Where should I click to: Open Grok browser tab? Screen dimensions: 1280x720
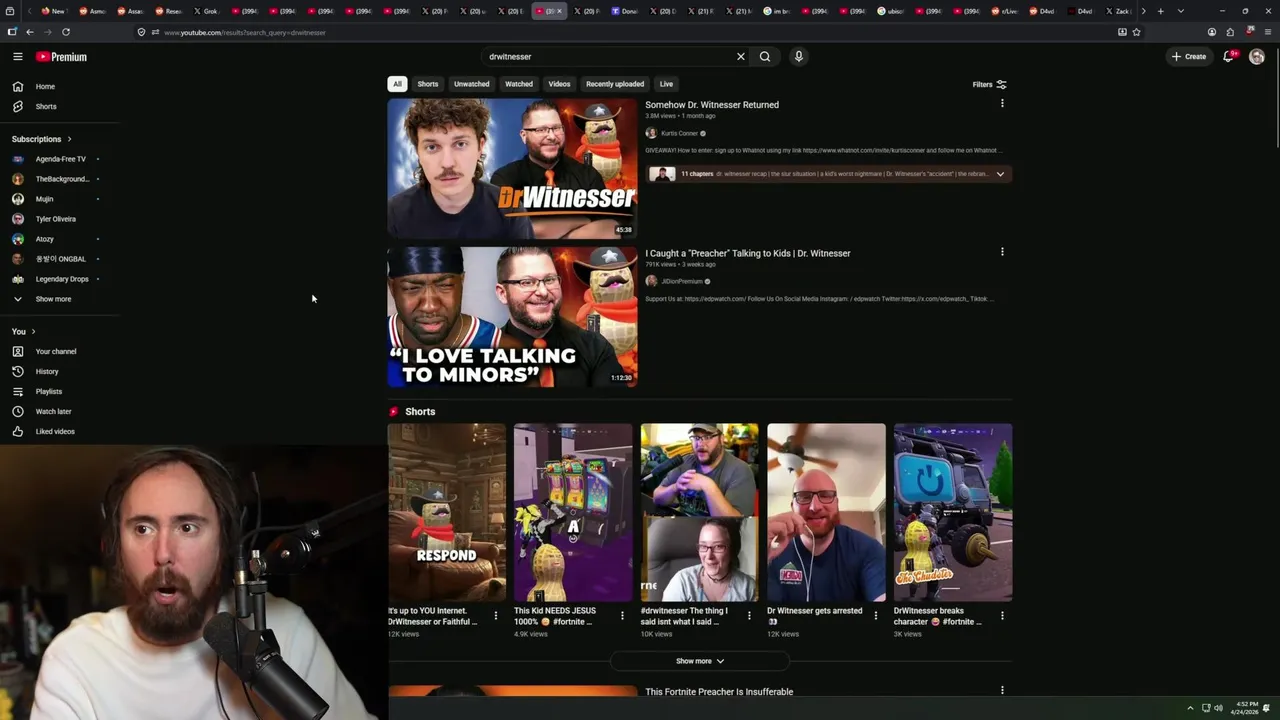pyautogui.click(x=209, y=11)
